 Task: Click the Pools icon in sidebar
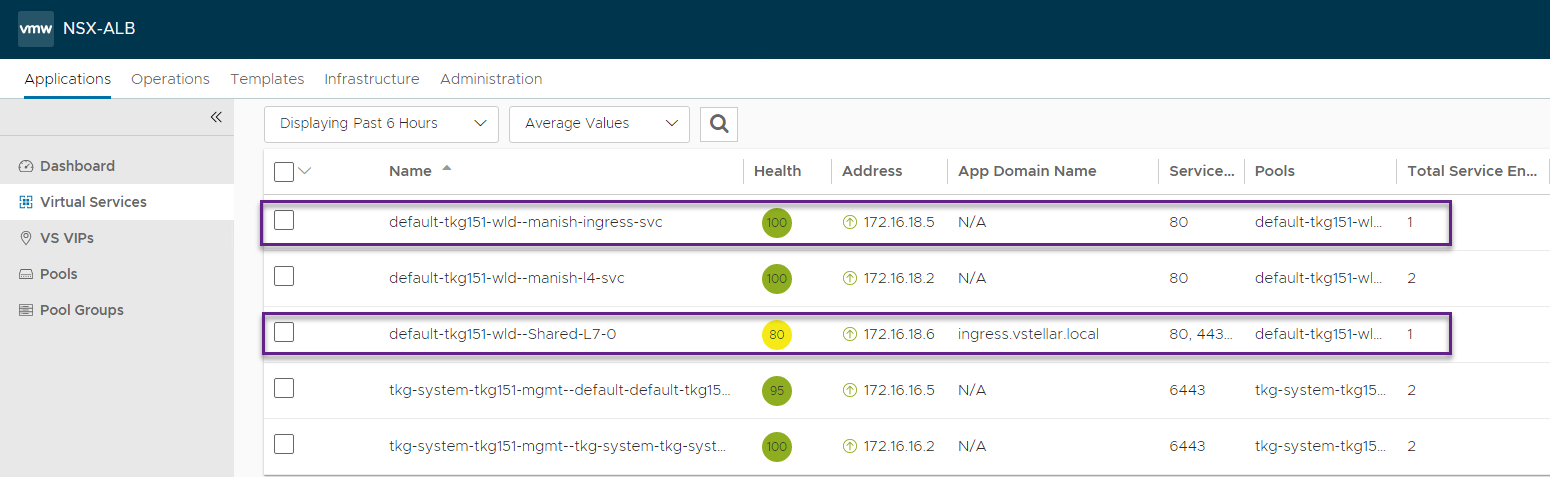tap(27, 274)
